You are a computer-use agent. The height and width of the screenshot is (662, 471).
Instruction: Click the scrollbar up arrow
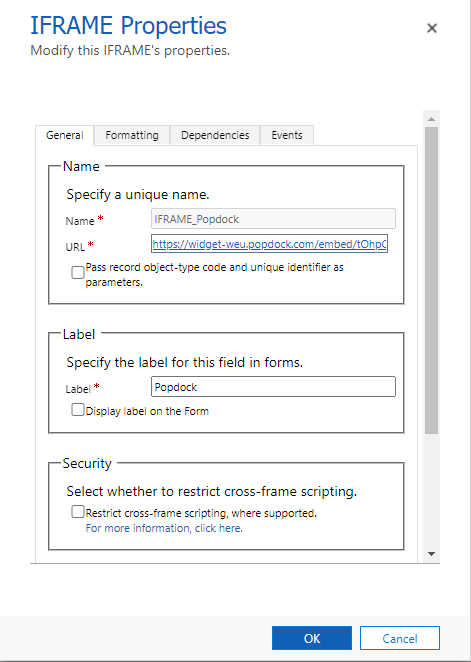431,119
